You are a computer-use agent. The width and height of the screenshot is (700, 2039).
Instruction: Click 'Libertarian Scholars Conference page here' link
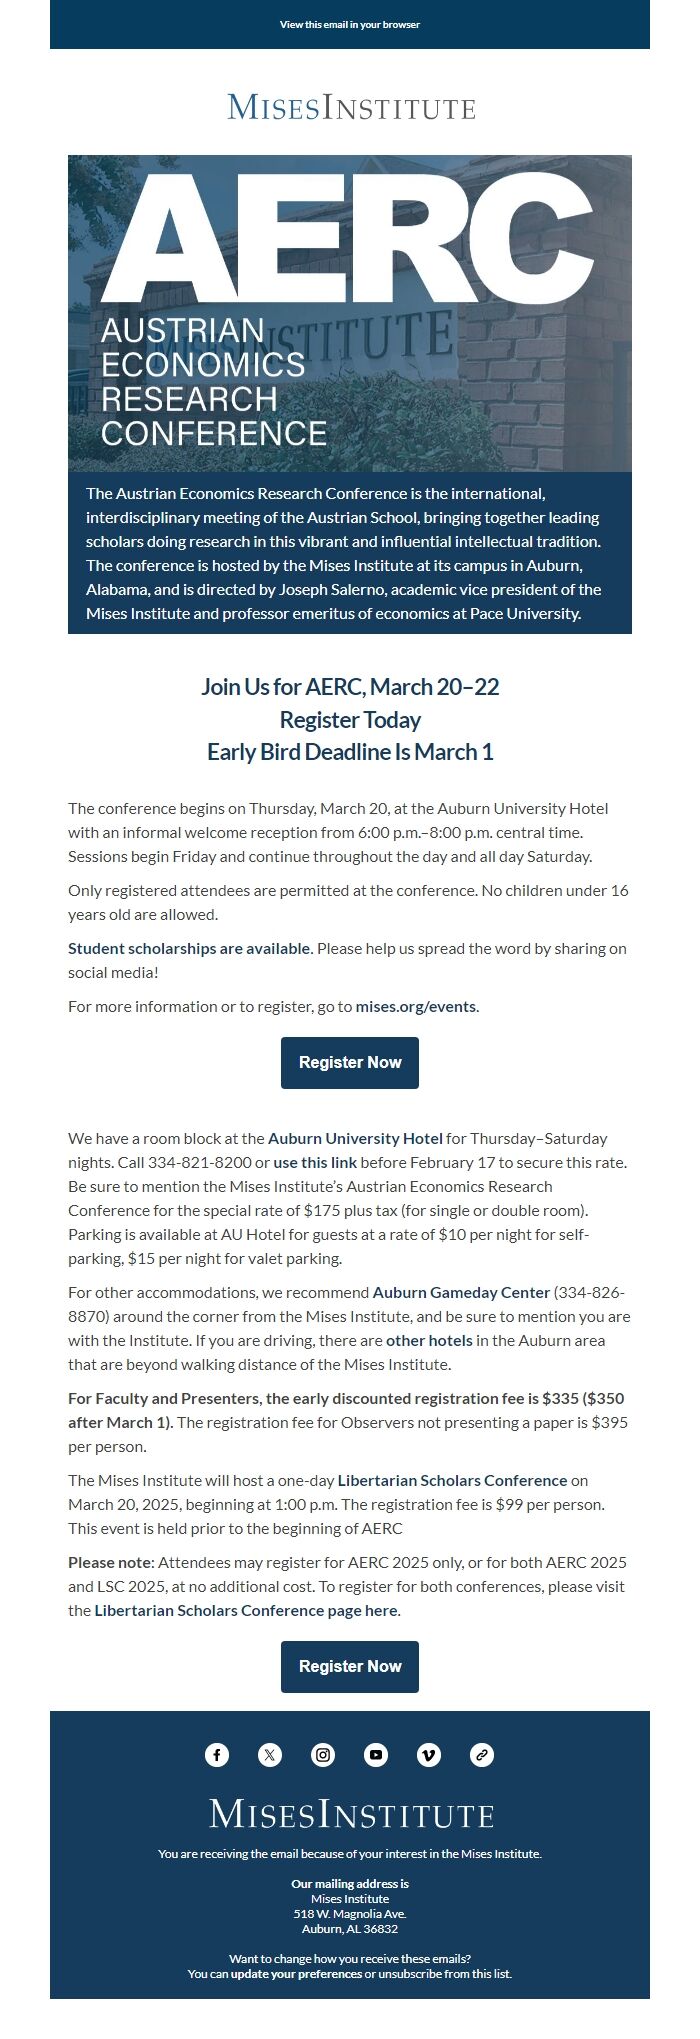click(x=246, y=1610)
